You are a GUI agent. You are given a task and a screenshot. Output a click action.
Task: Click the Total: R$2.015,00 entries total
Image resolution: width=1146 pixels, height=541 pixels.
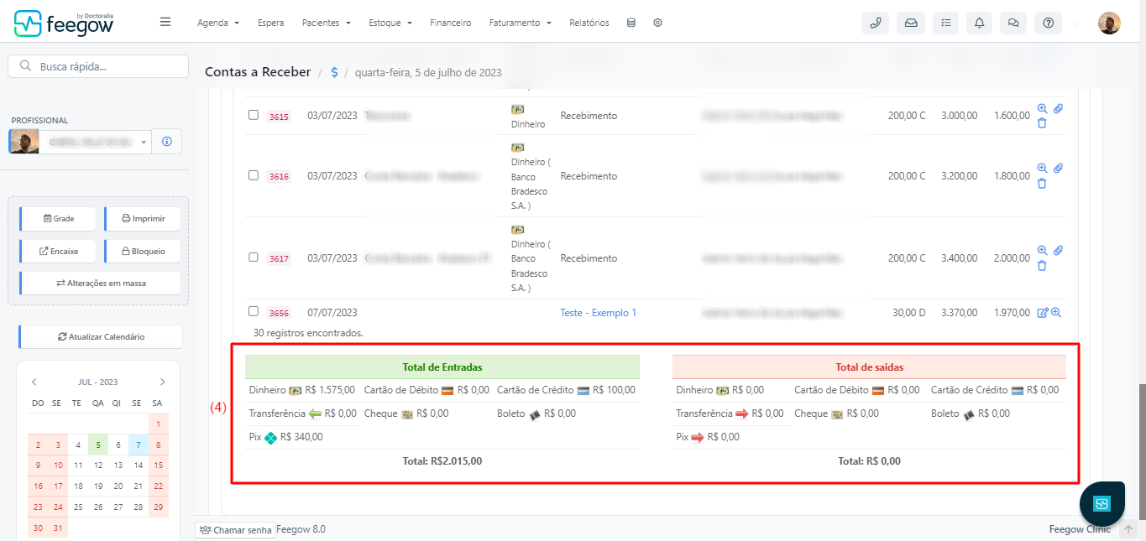(441, 461)
